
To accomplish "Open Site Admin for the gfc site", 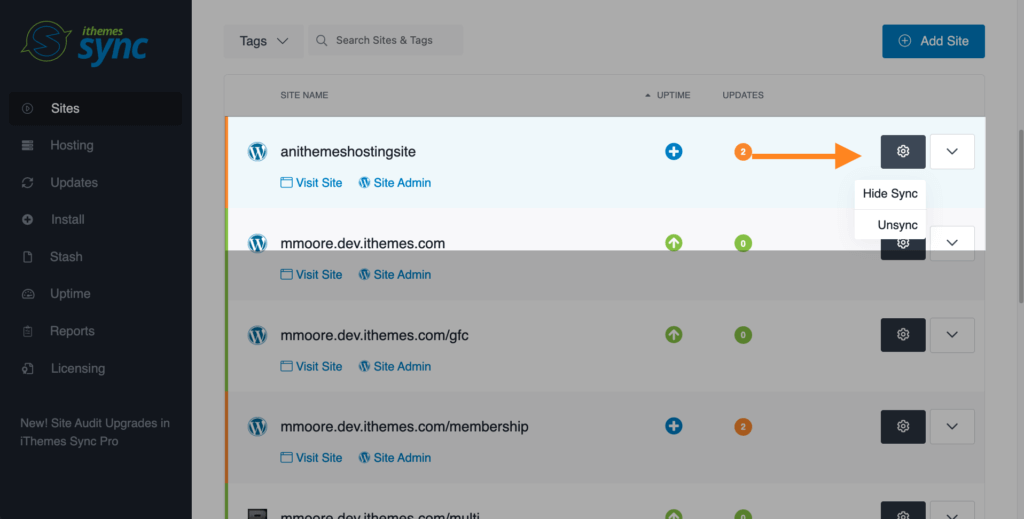I will click(x=394, y=367).
